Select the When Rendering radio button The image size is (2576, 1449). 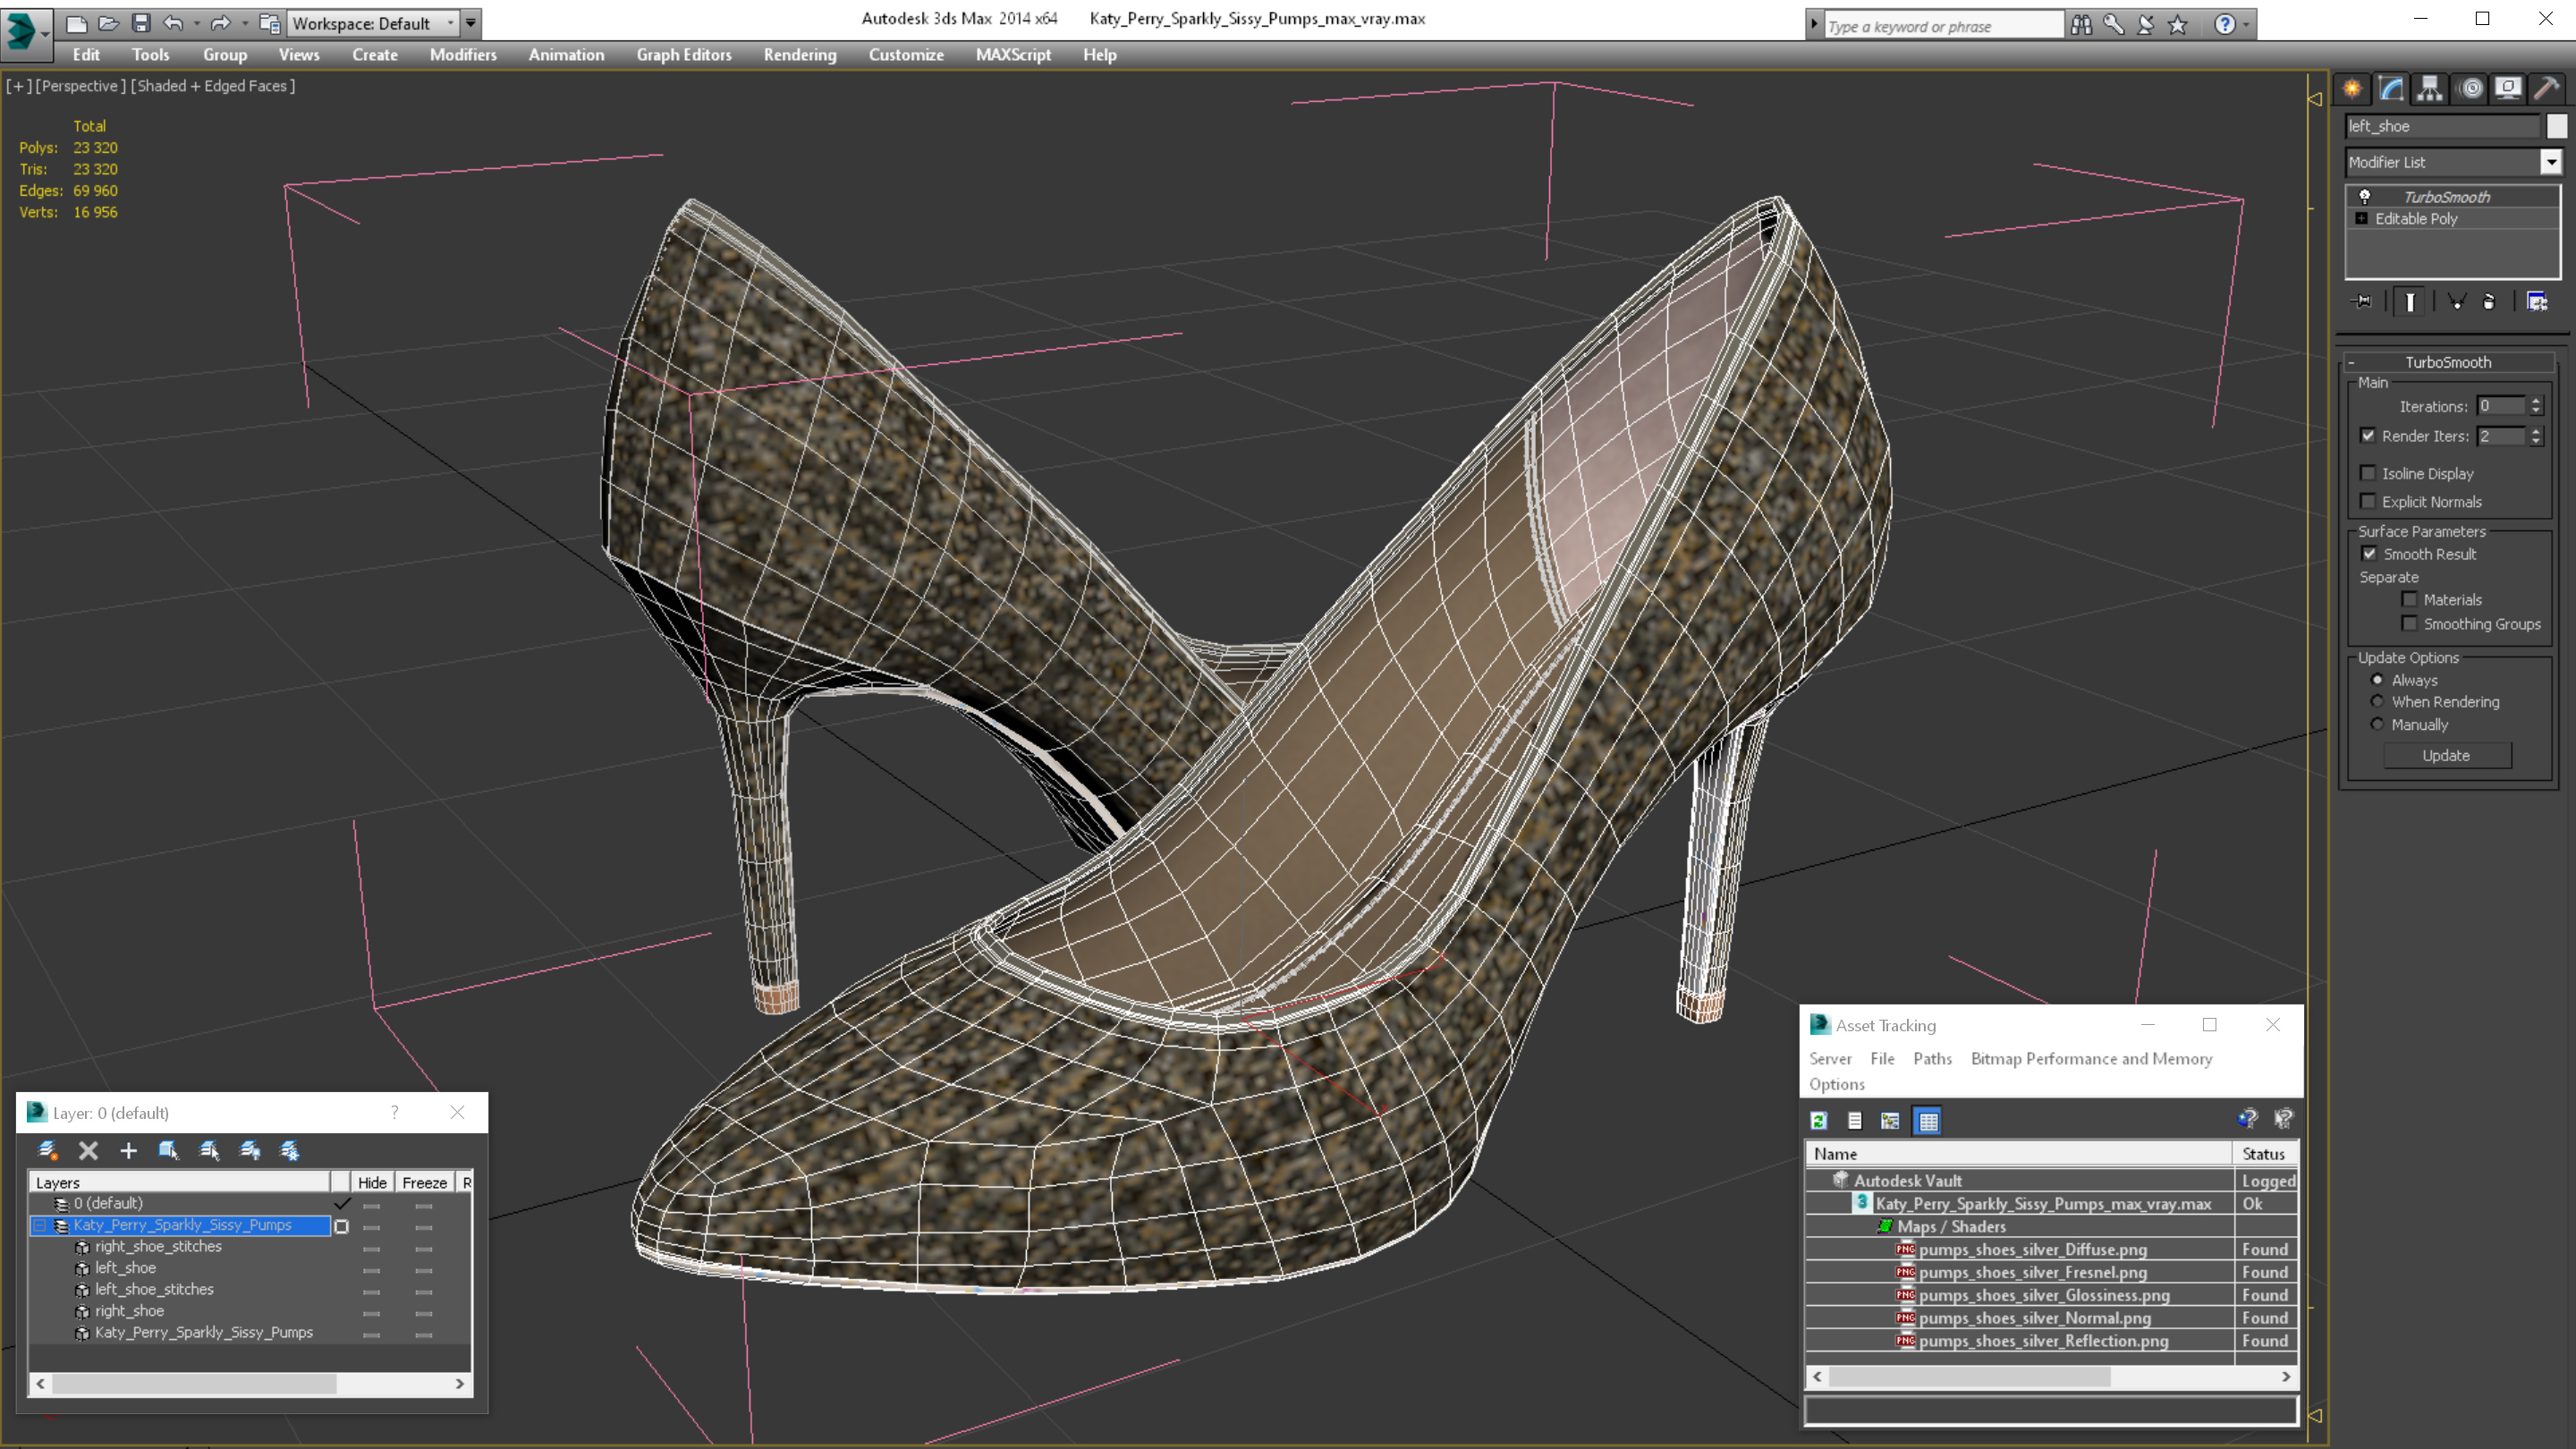pos(2377,702)
